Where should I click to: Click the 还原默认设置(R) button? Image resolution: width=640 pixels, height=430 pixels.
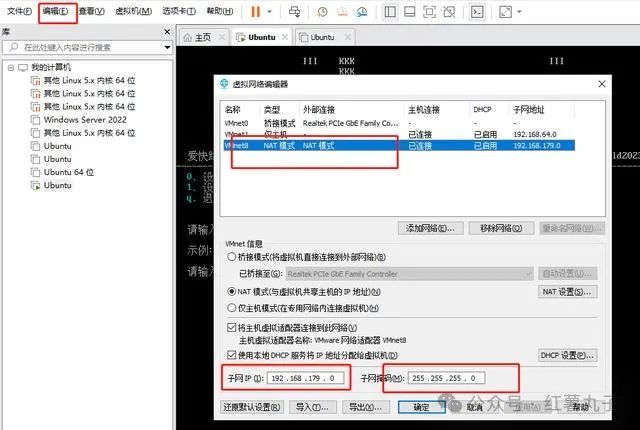pos(252,407)
